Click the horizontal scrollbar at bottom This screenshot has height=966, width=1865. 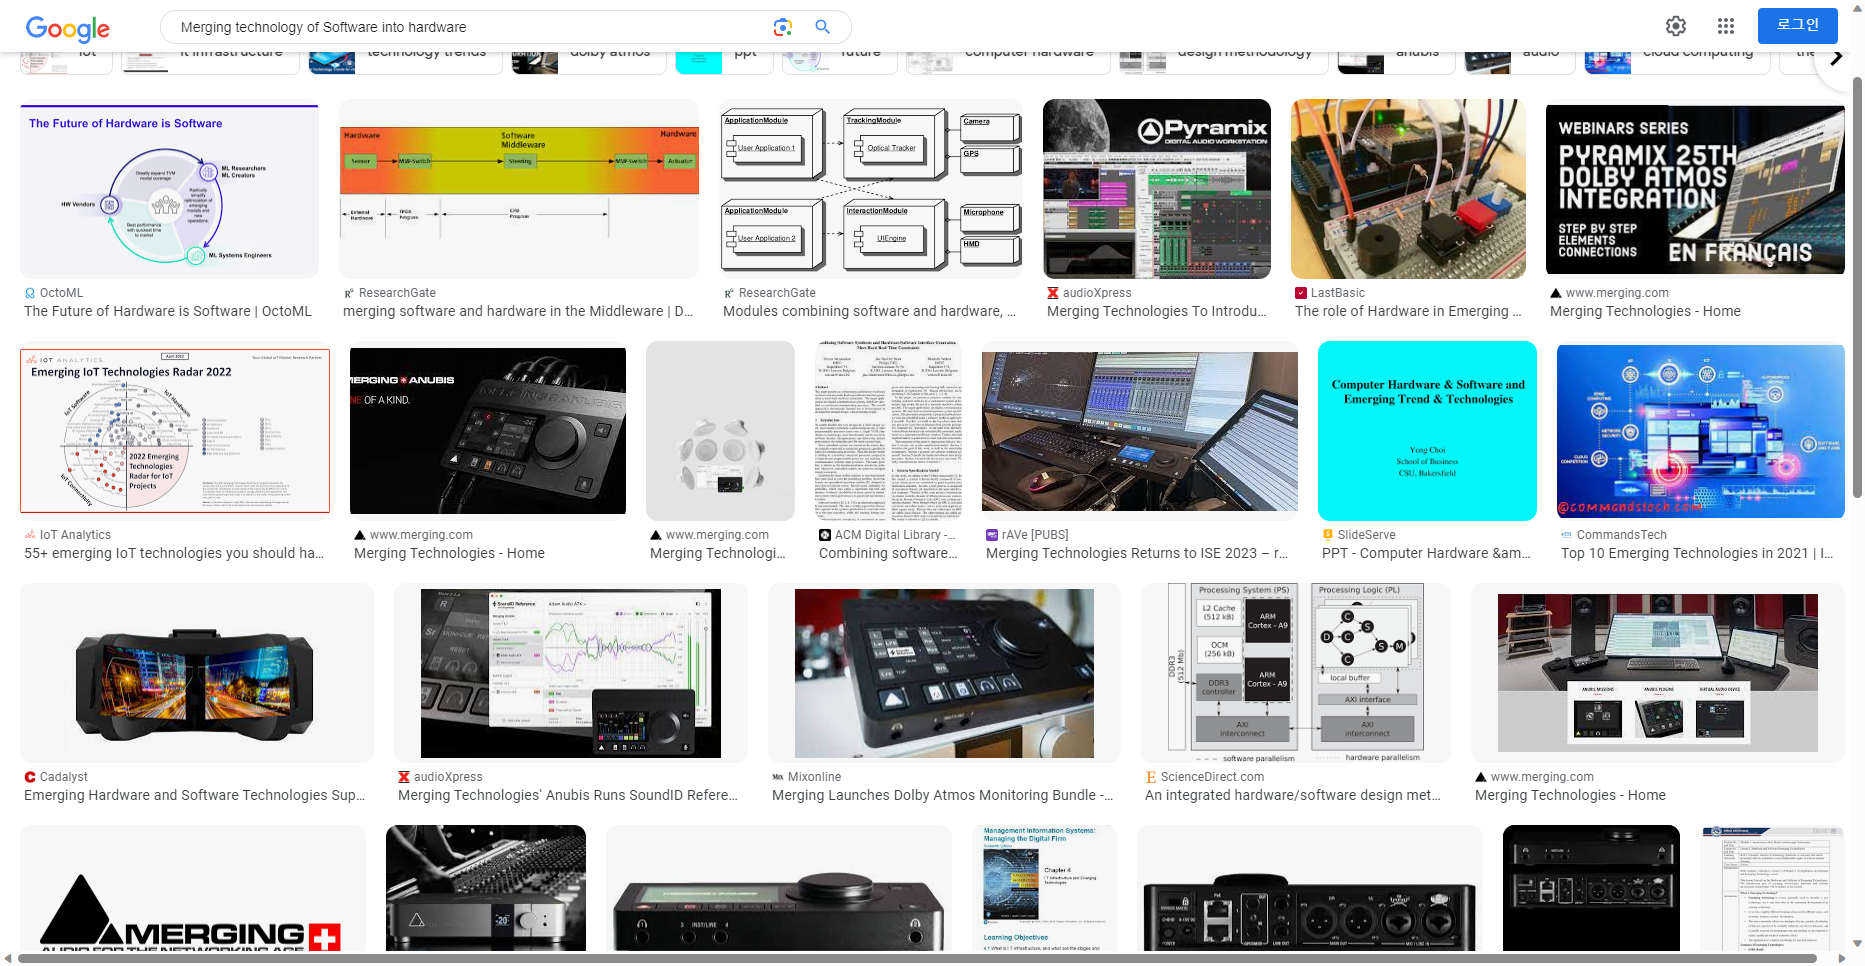917,958
